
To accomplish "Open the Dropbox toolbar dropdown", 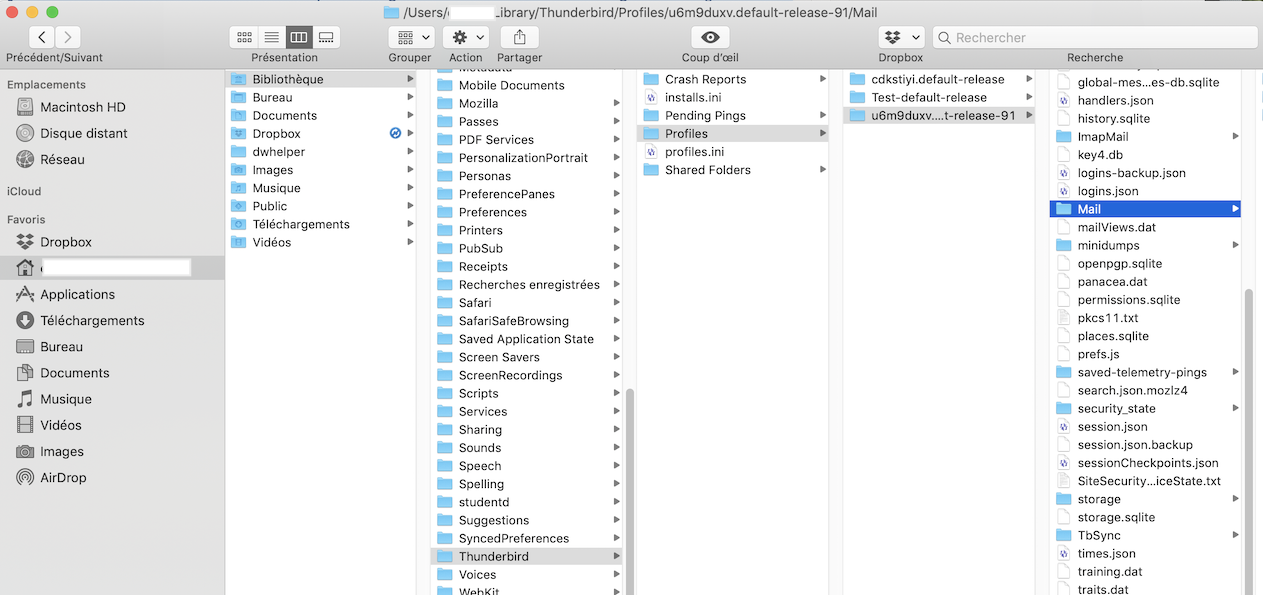I will 901,37.
